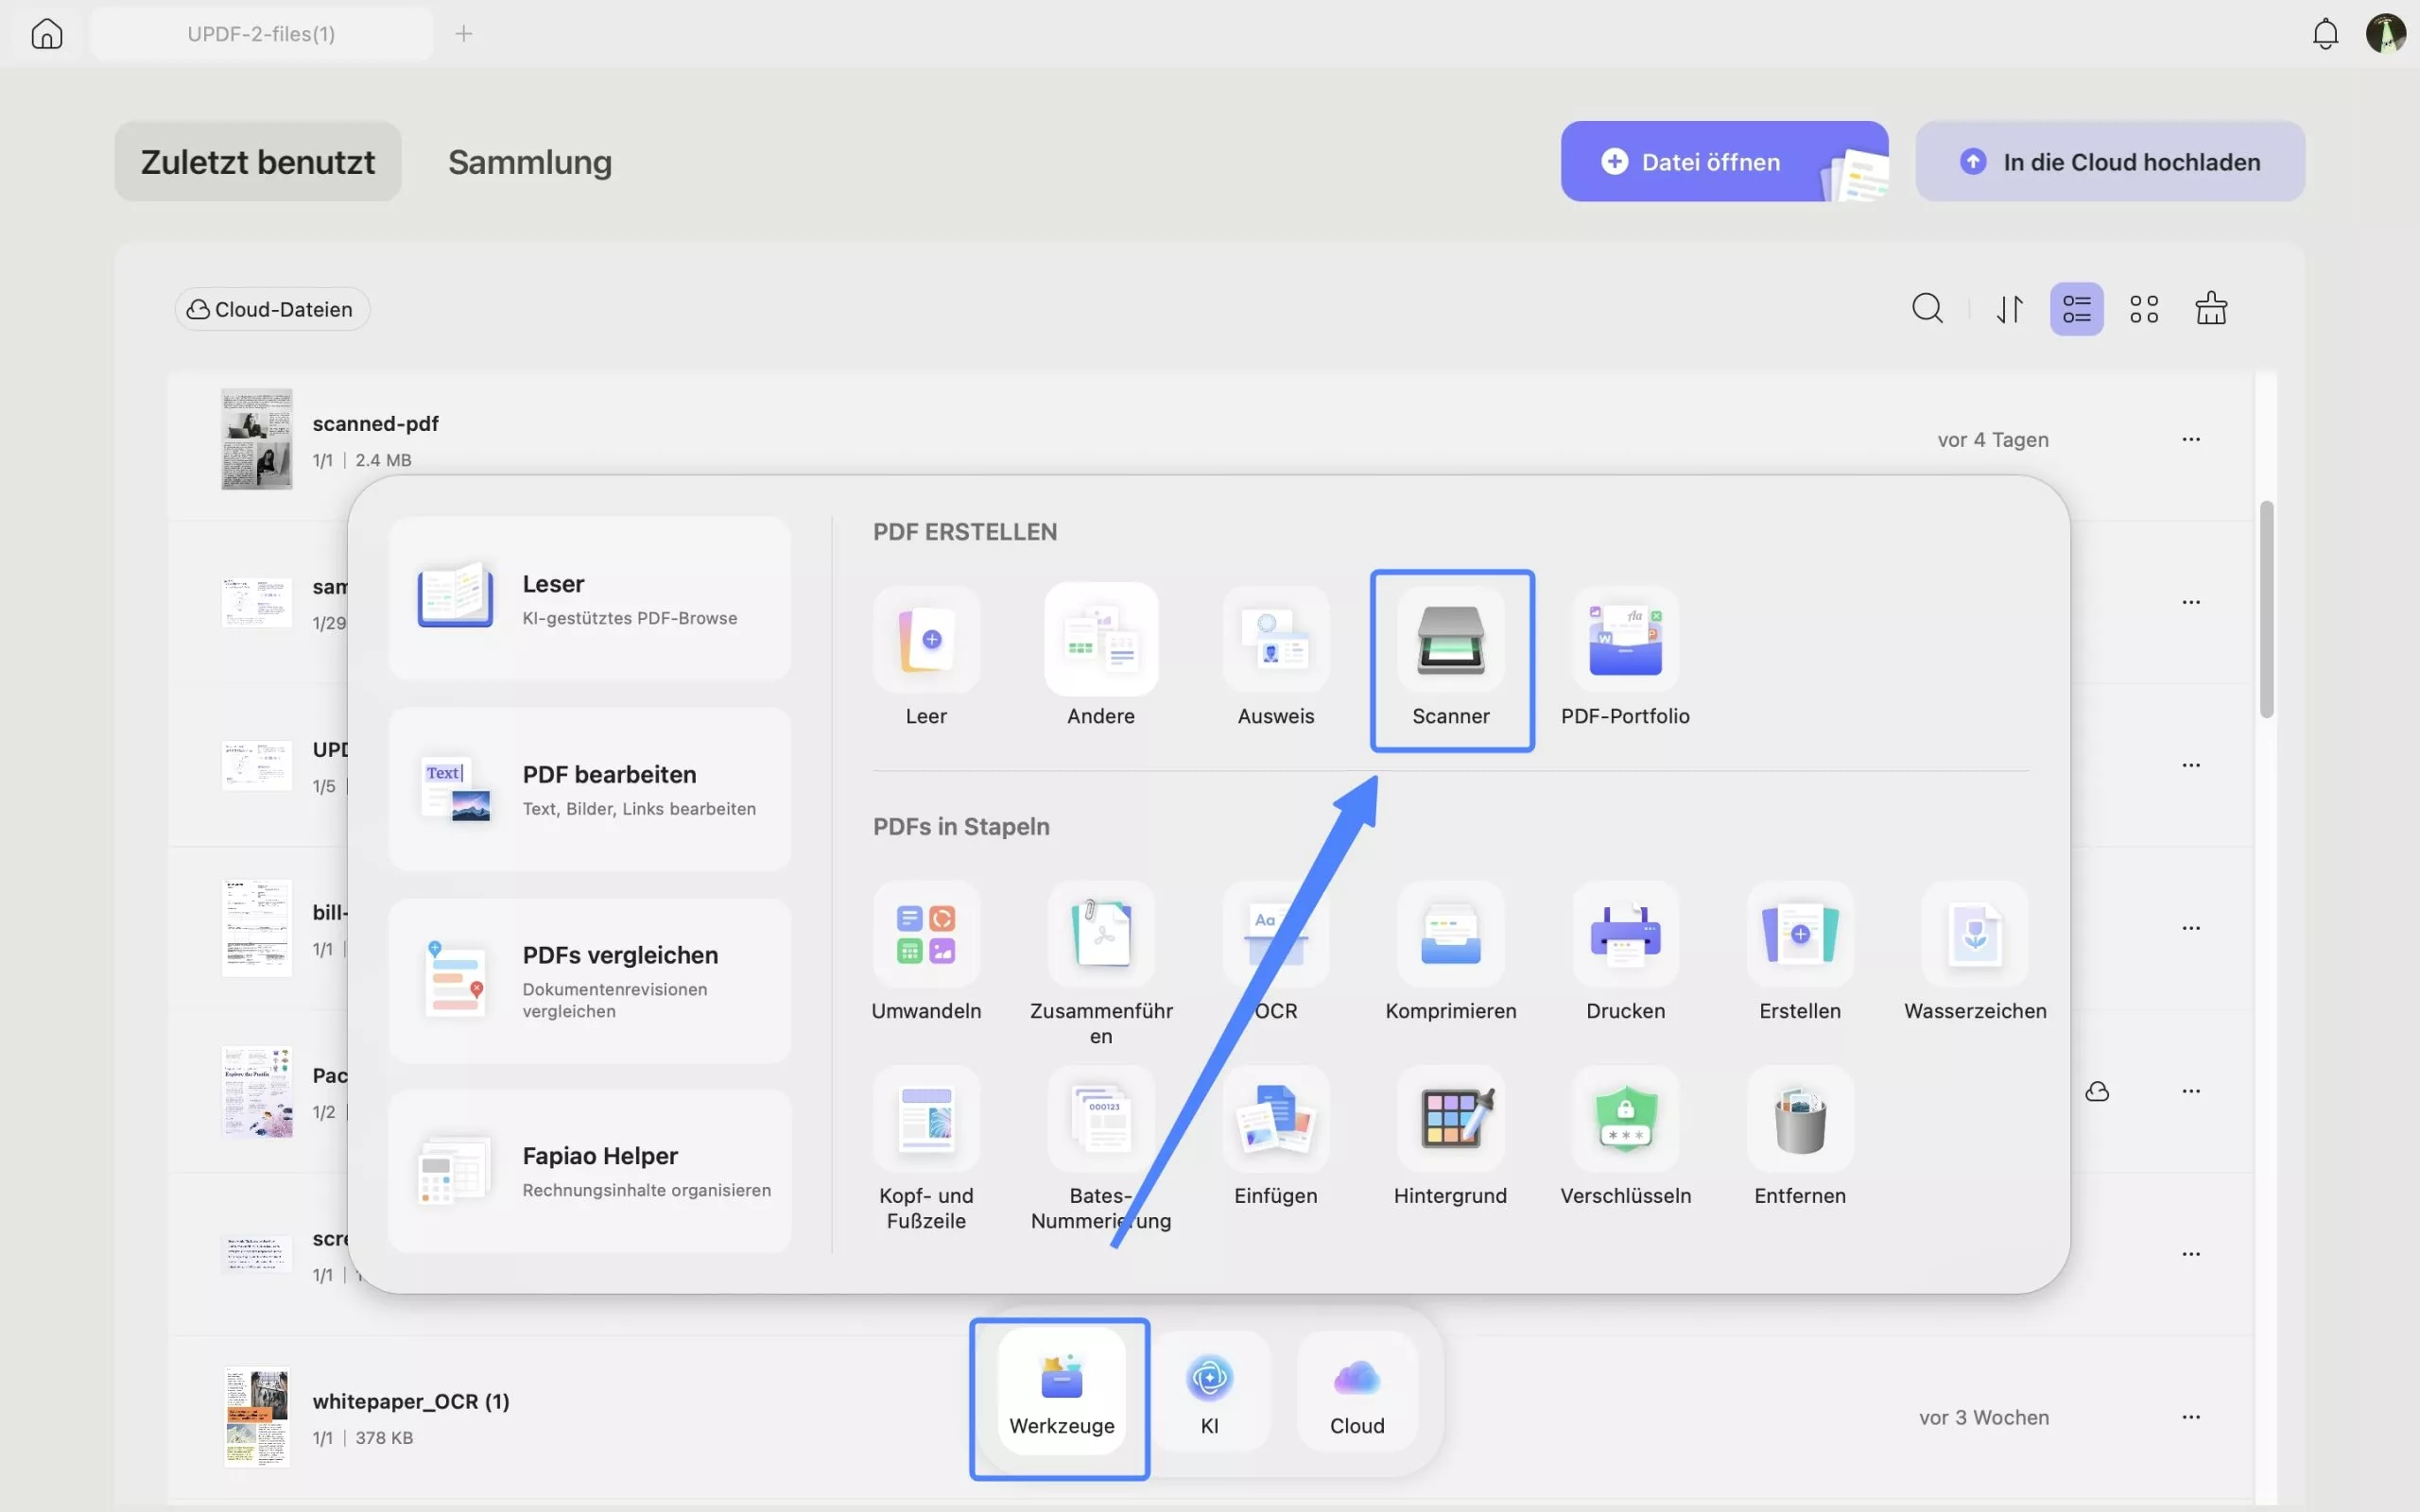Open more options for scanned-pdf

[x=2190, y=440]
